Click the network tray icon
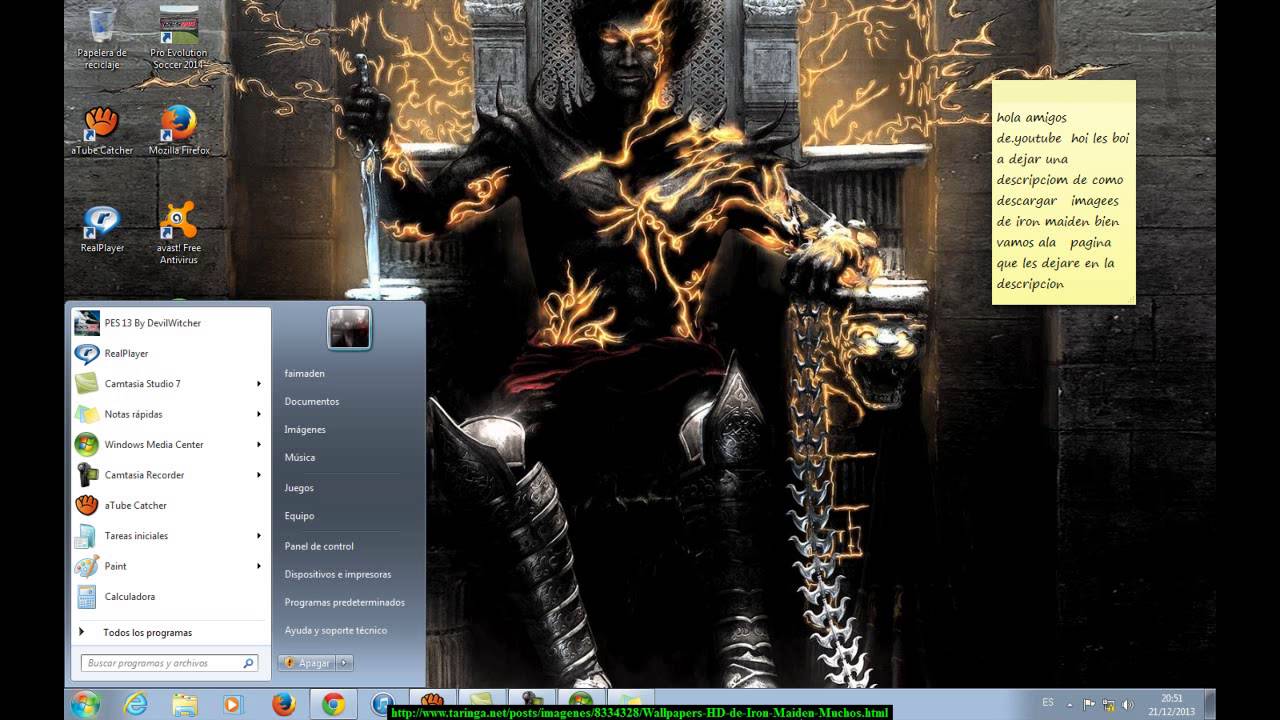Screen dimensions: 1280x720 click(1109, 704)
